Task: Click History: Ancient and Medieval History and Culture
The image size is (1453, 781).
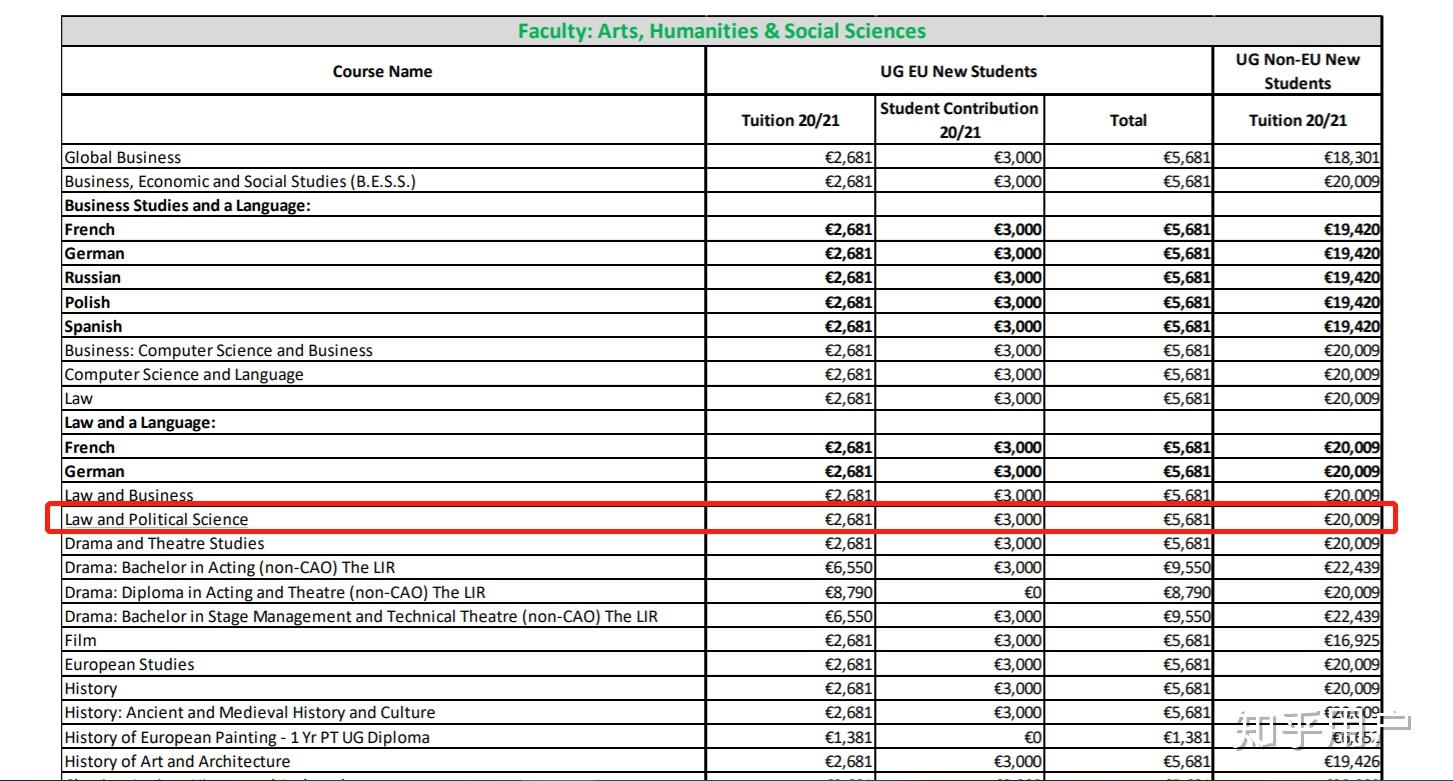Action: pos(250,712)
